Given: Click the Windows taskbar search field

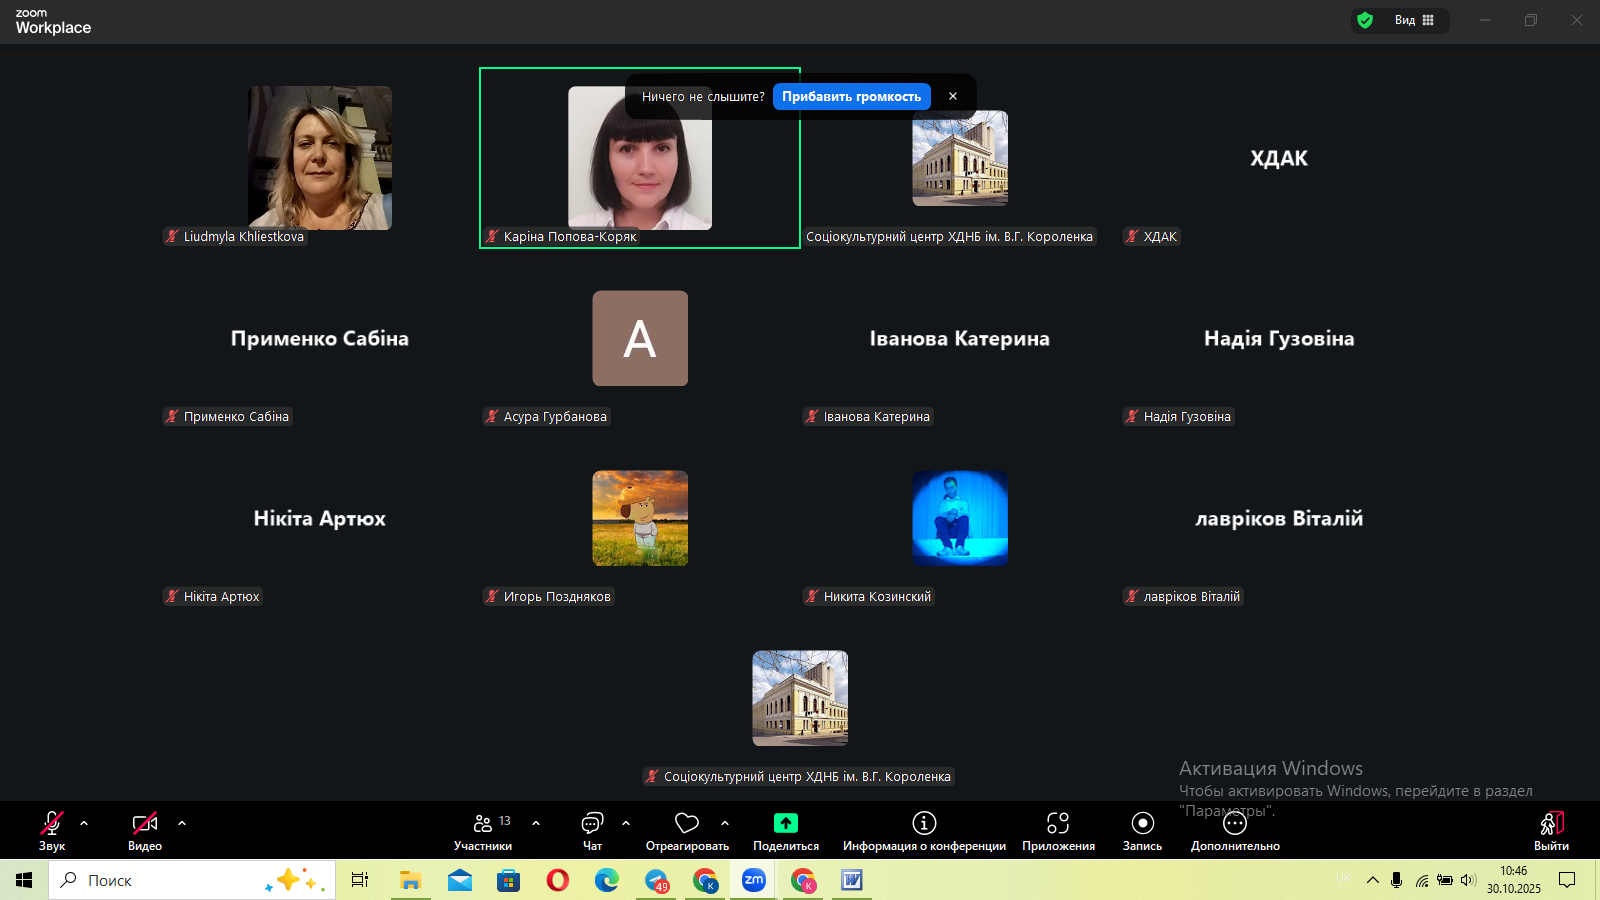Looking at the screenshot, I should click(160, 880).
